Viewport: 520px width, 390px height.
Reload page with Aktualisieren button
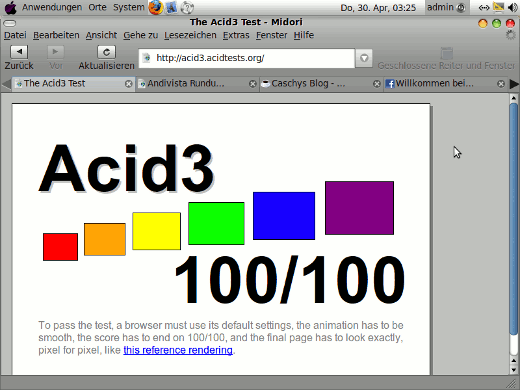(106, 58)
